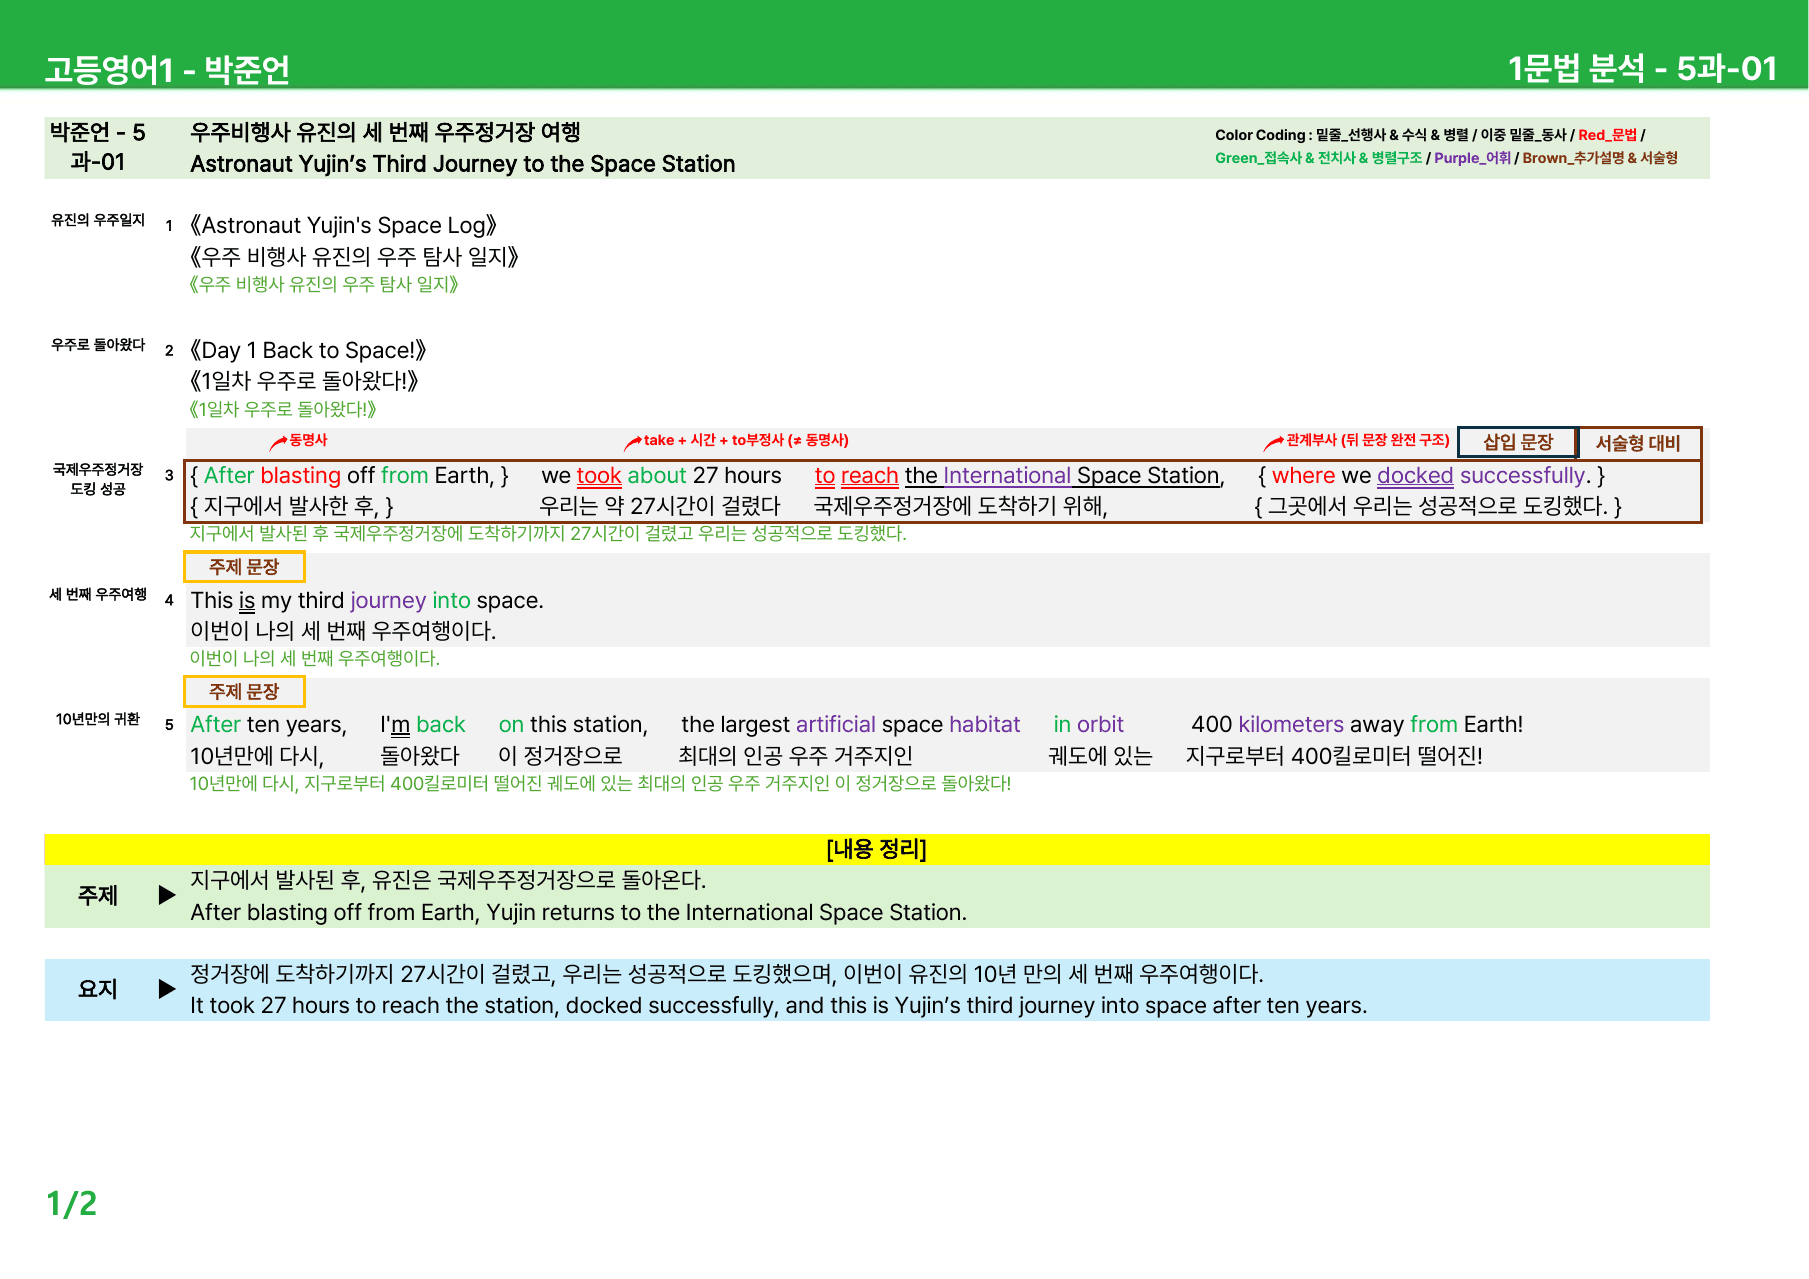Viewport: 1809px width, 1279px height.
Task: Click Red_문법 in the color legend
Action: click(x=1607, y=135)
